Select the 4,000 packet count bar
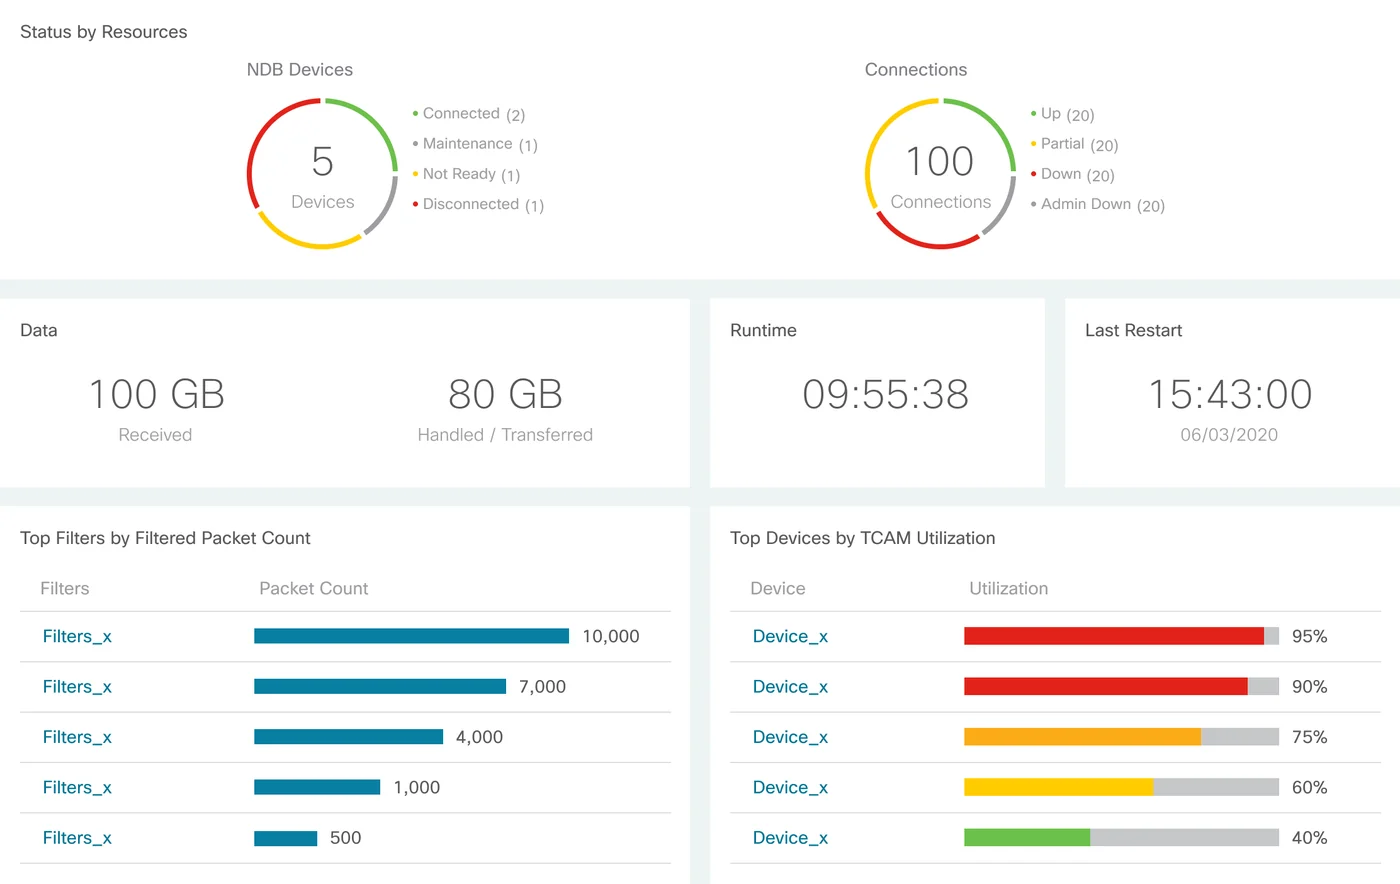The height and width of the screenshot is (884, 1400). [348, 737]
